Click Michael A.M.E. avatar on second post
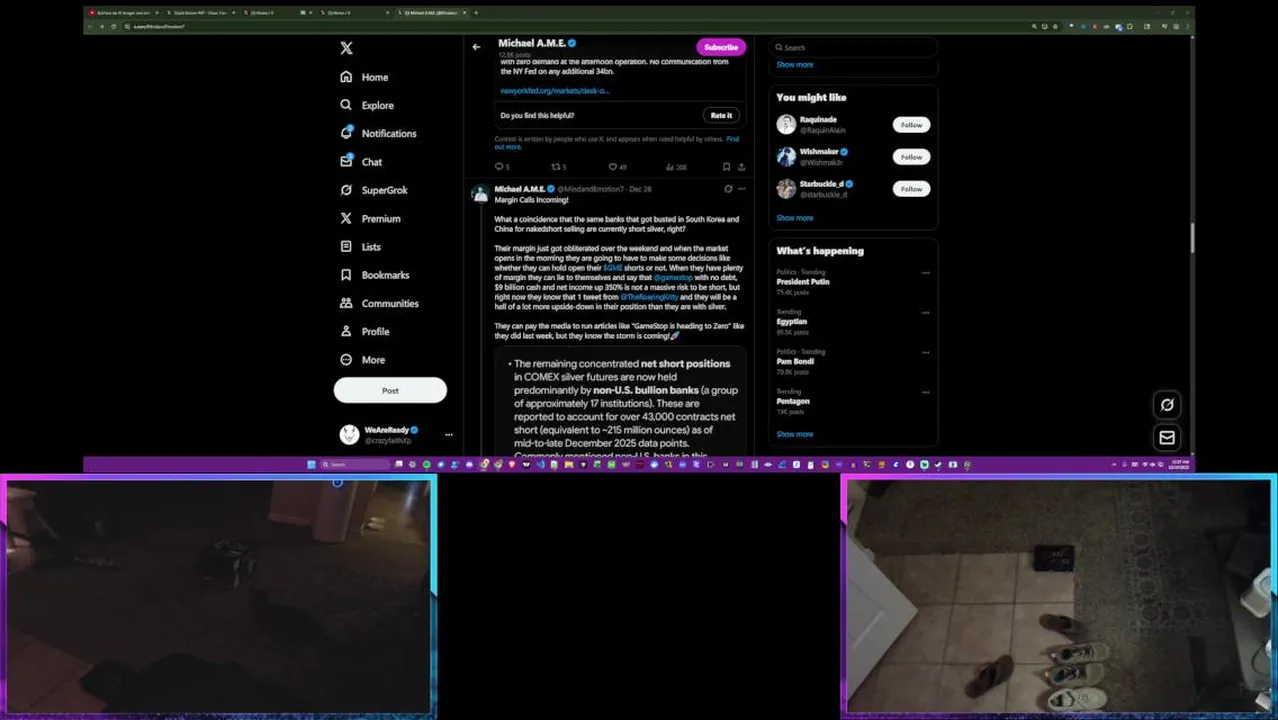This screenshot has height=720, width=1278. (x=480, y=194)
